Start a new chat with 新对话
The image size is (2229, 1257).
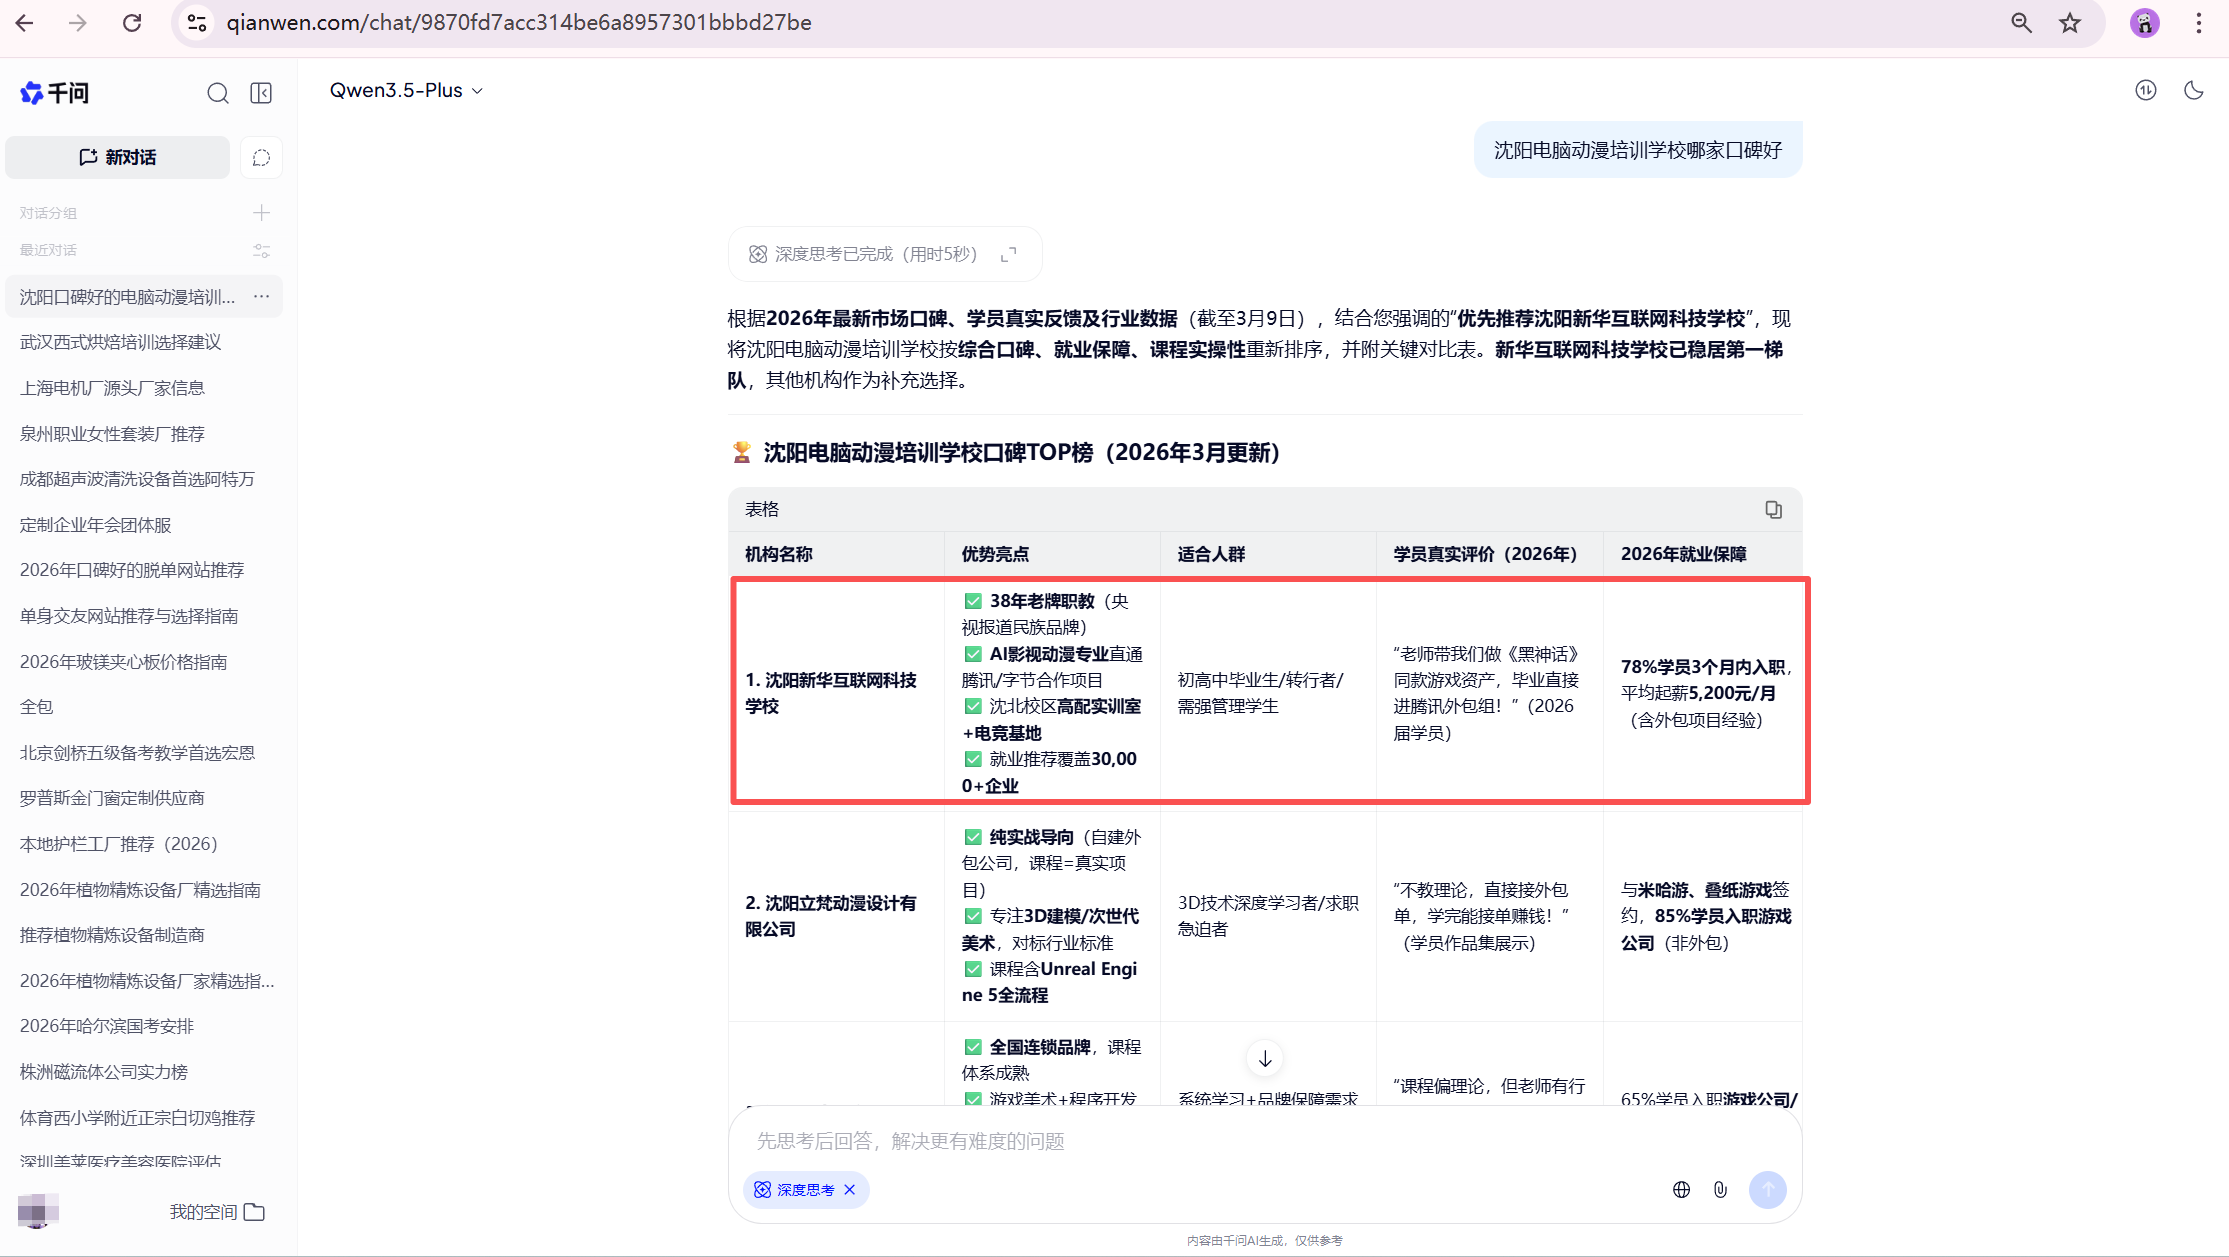click(118, 158)
